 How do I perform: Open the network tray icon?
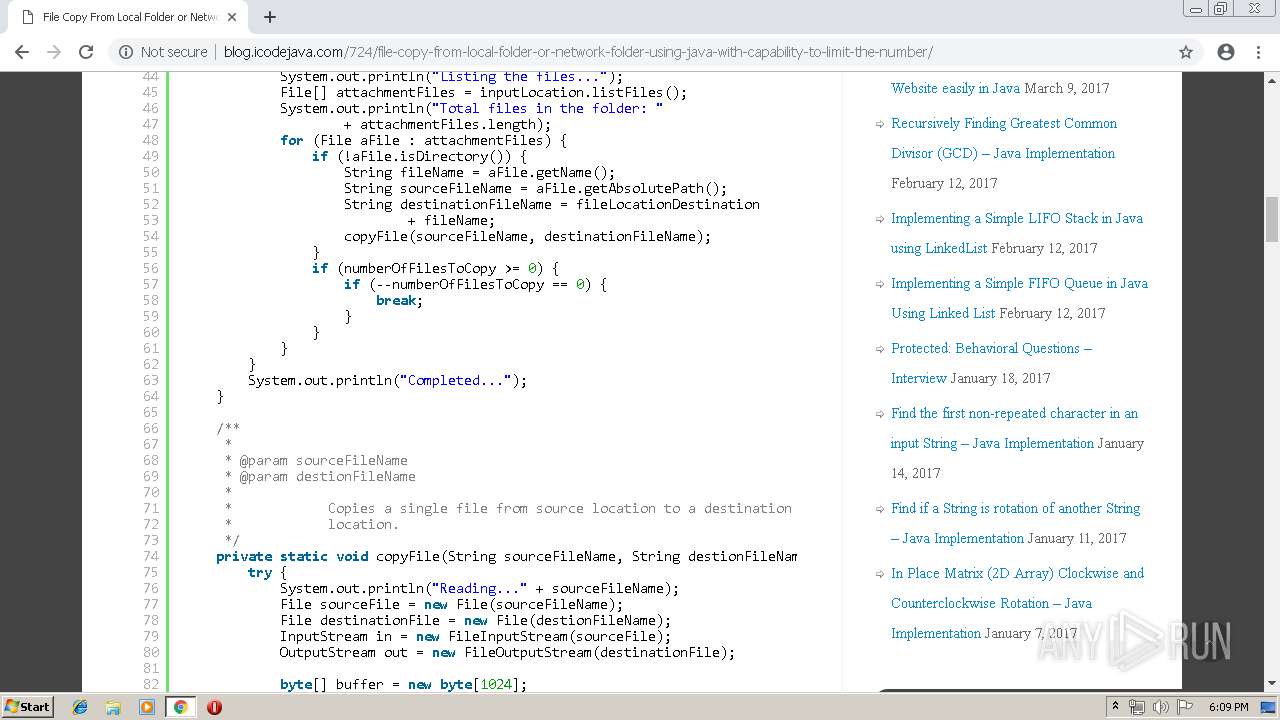1137,707
